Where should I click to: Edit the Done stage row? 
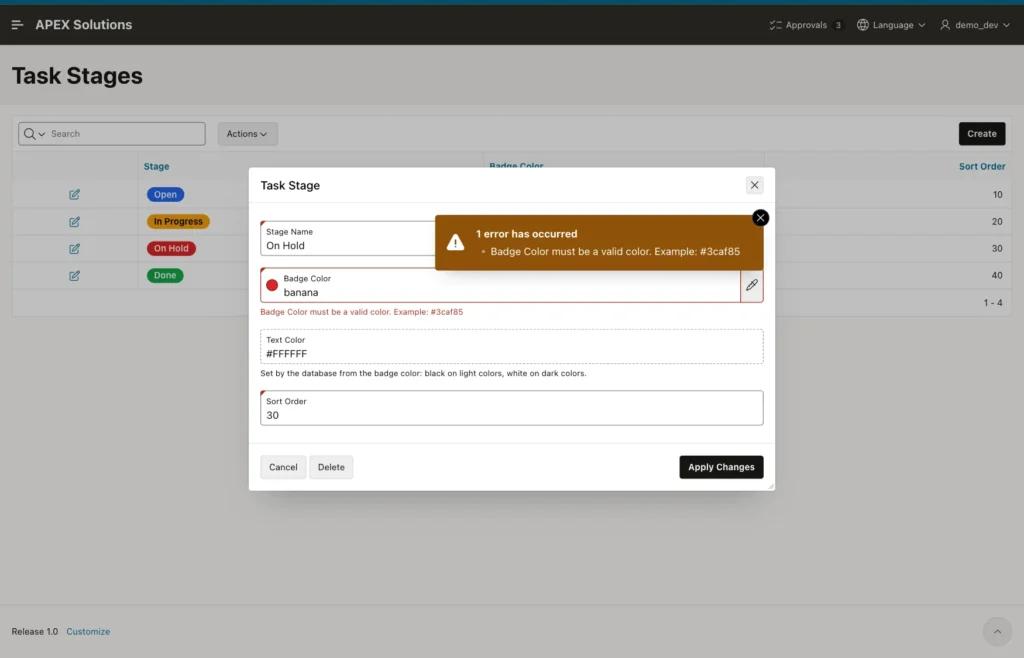(74, 275)
